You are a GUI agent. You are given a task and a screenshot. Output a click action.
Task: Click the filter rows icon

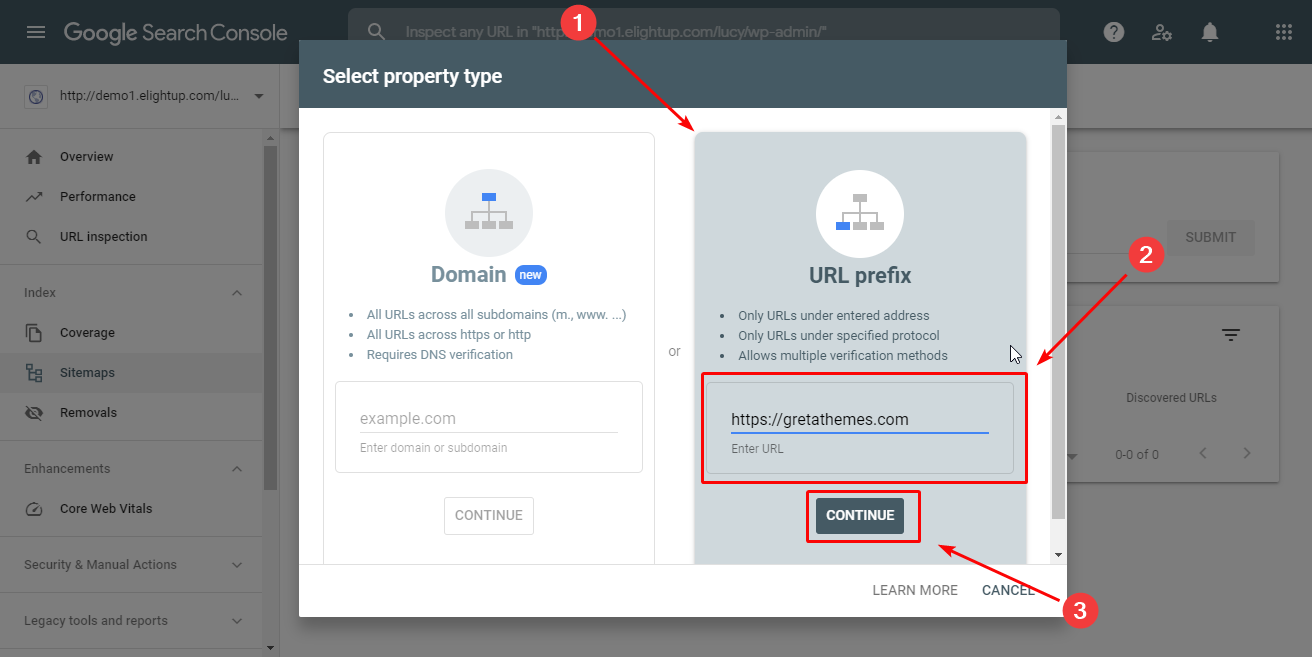(1231, 335)
